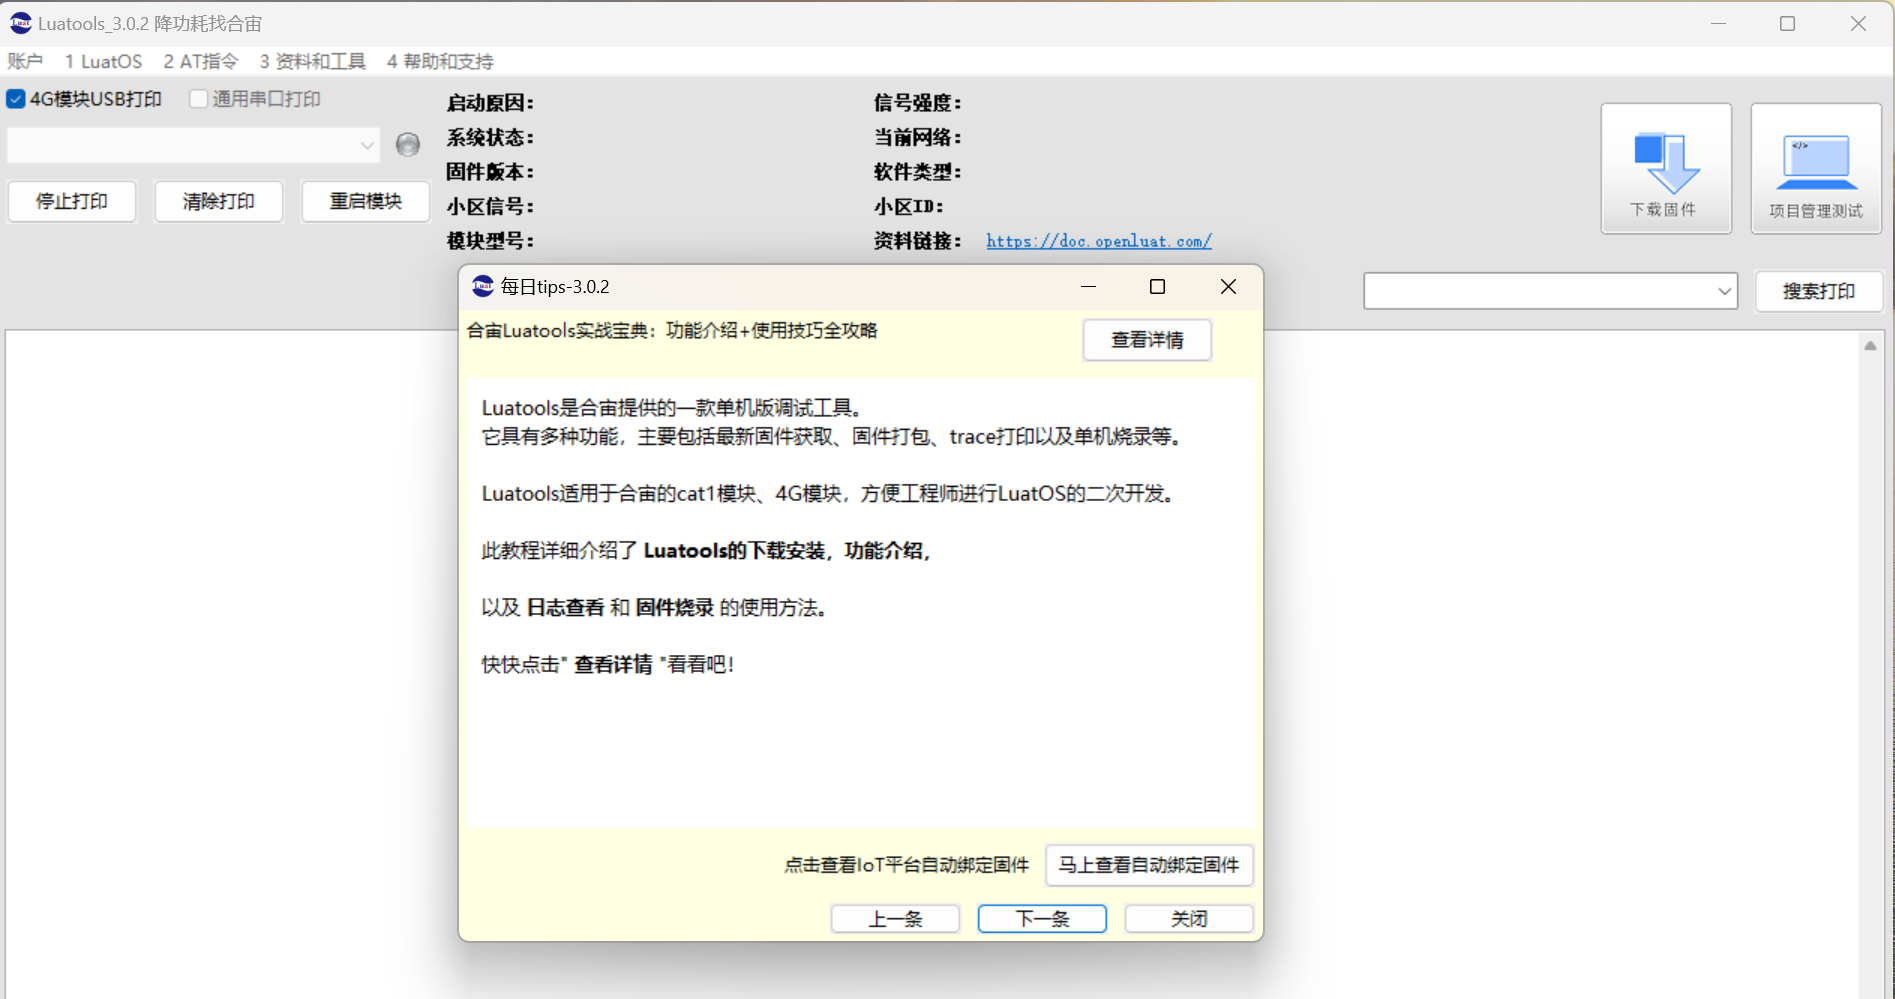Click the 重启模块 button

pyautogui.click(x=366, y=201)
